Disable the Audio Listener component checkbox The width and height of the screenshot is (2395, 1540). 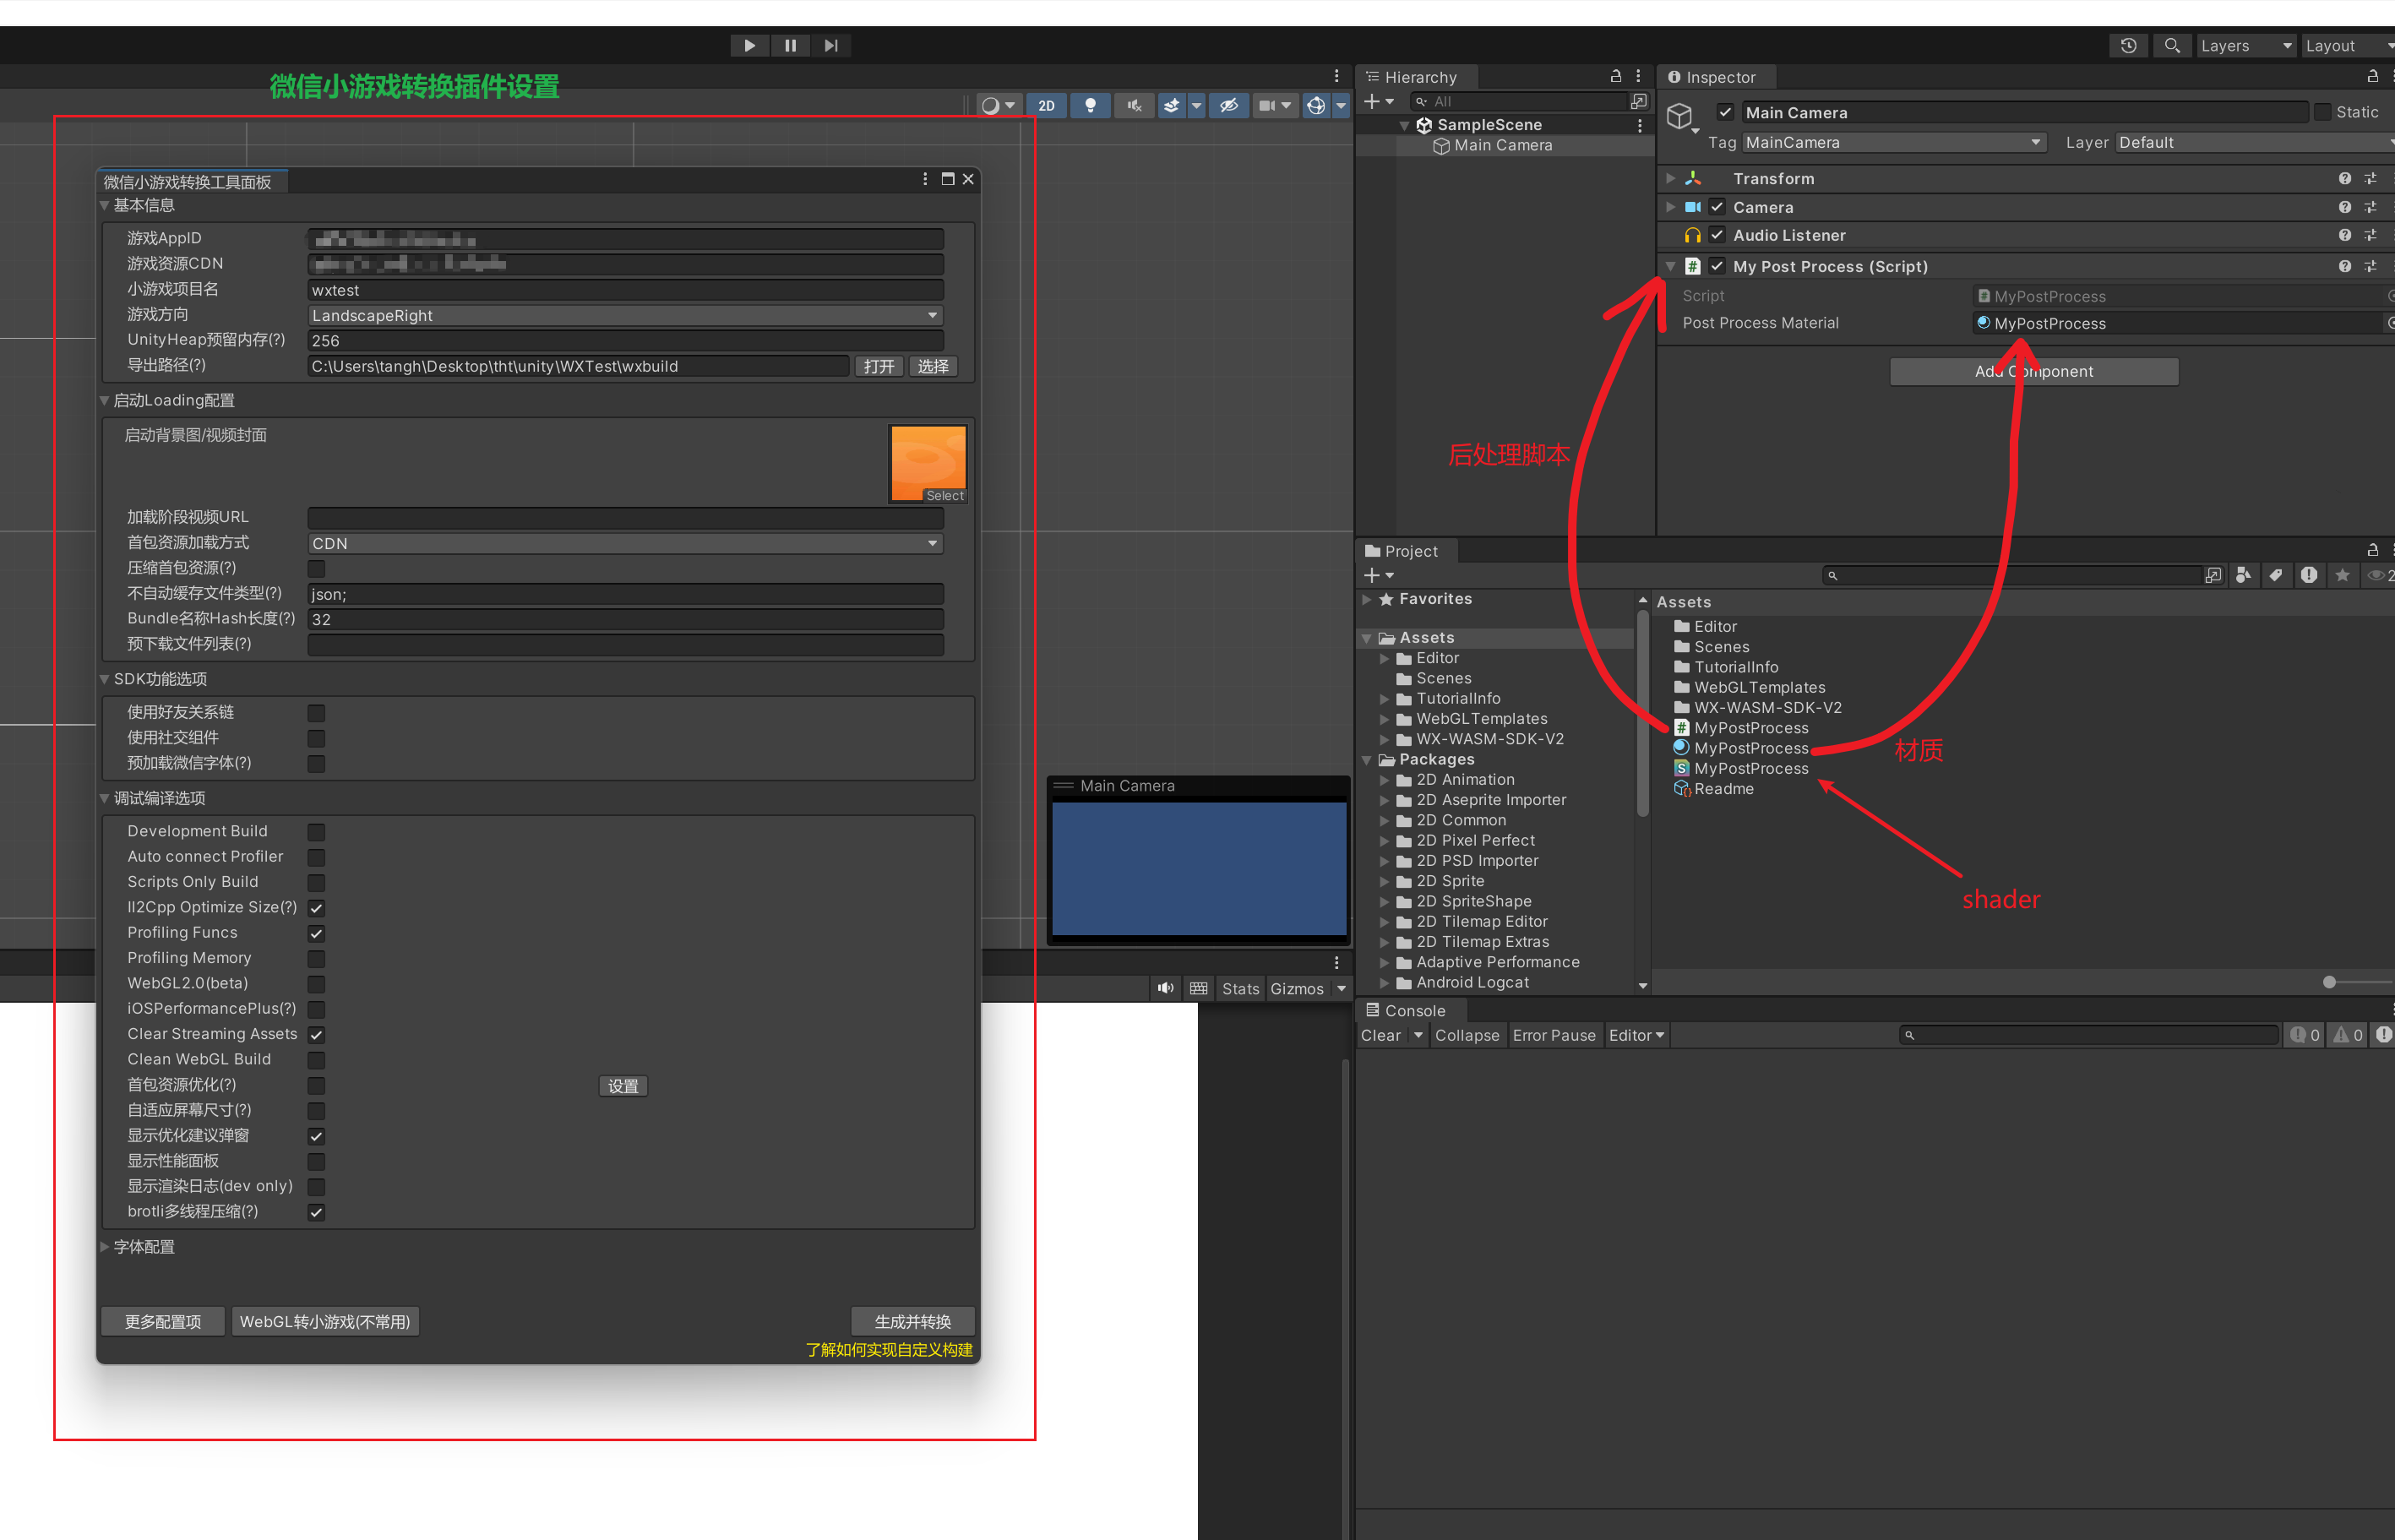click(x=1717, y=236)
